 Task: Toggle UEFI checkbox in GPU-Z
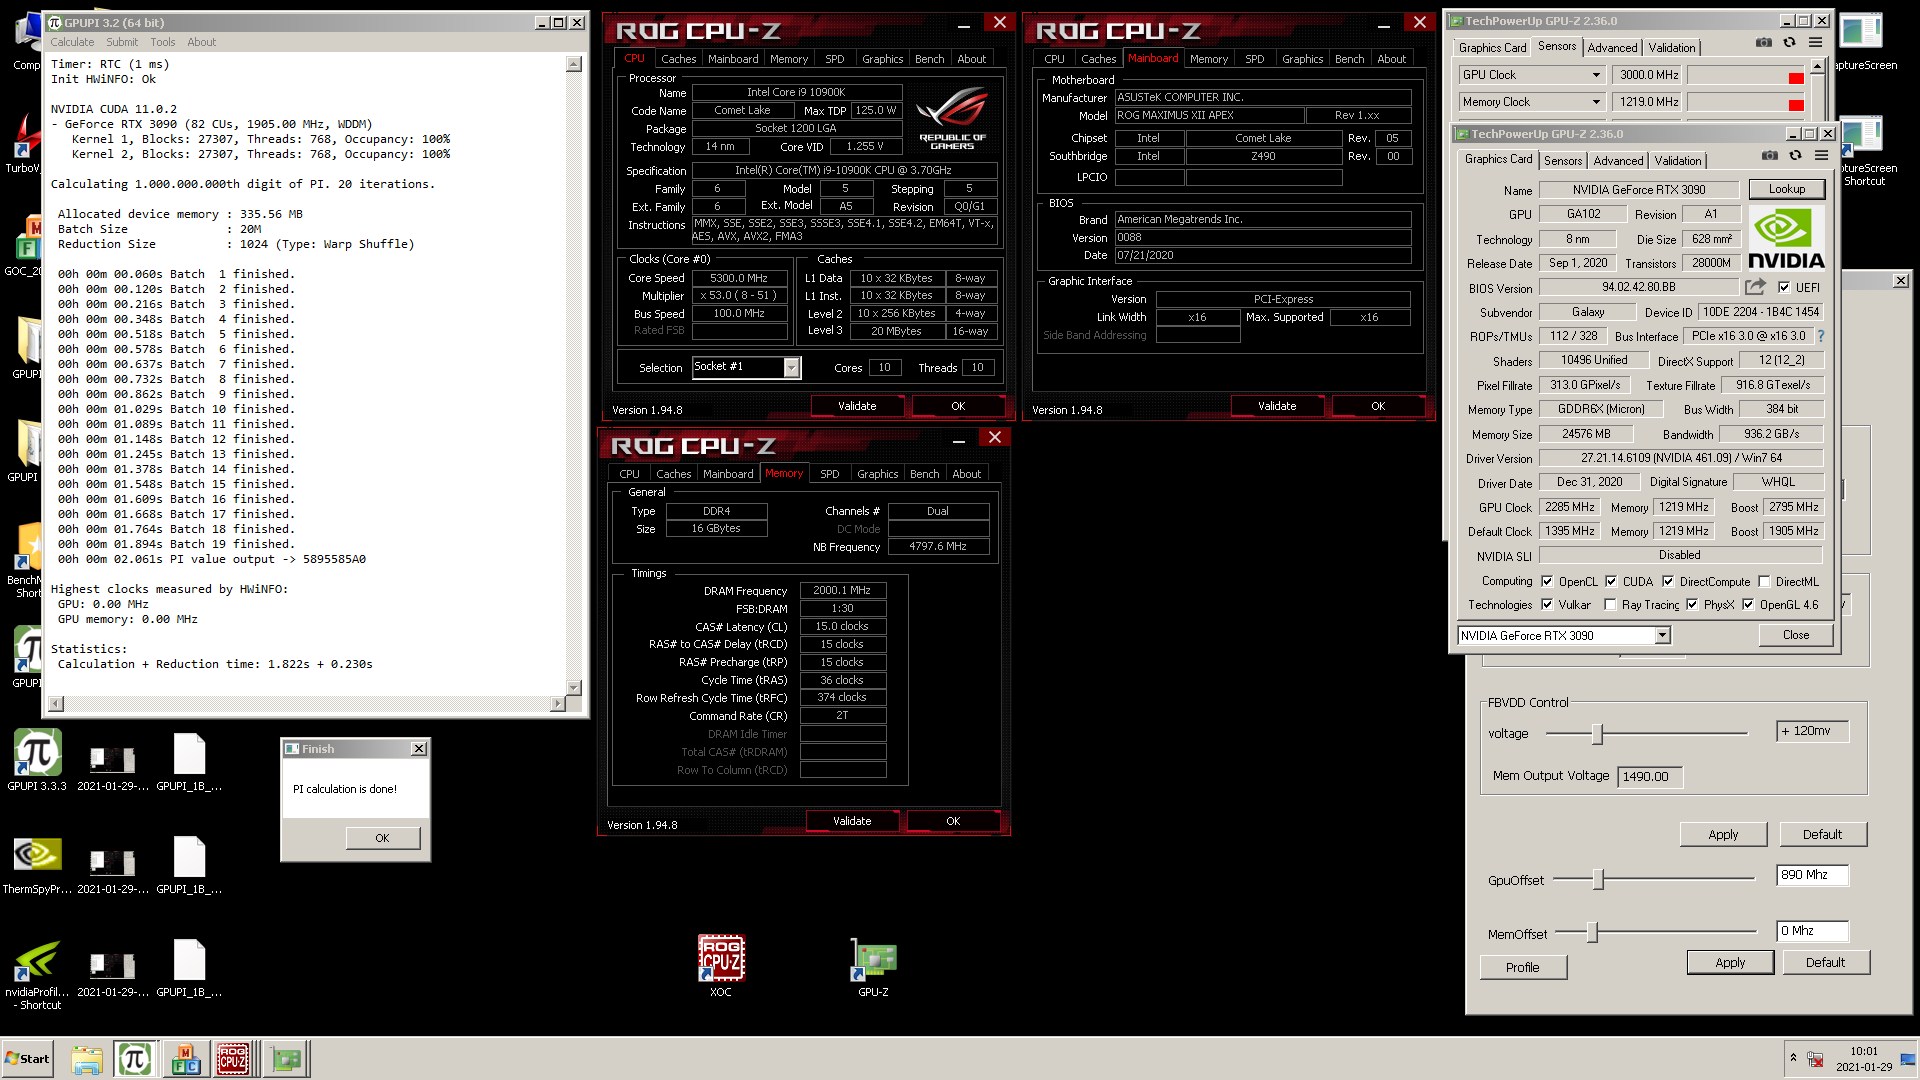1784,287
